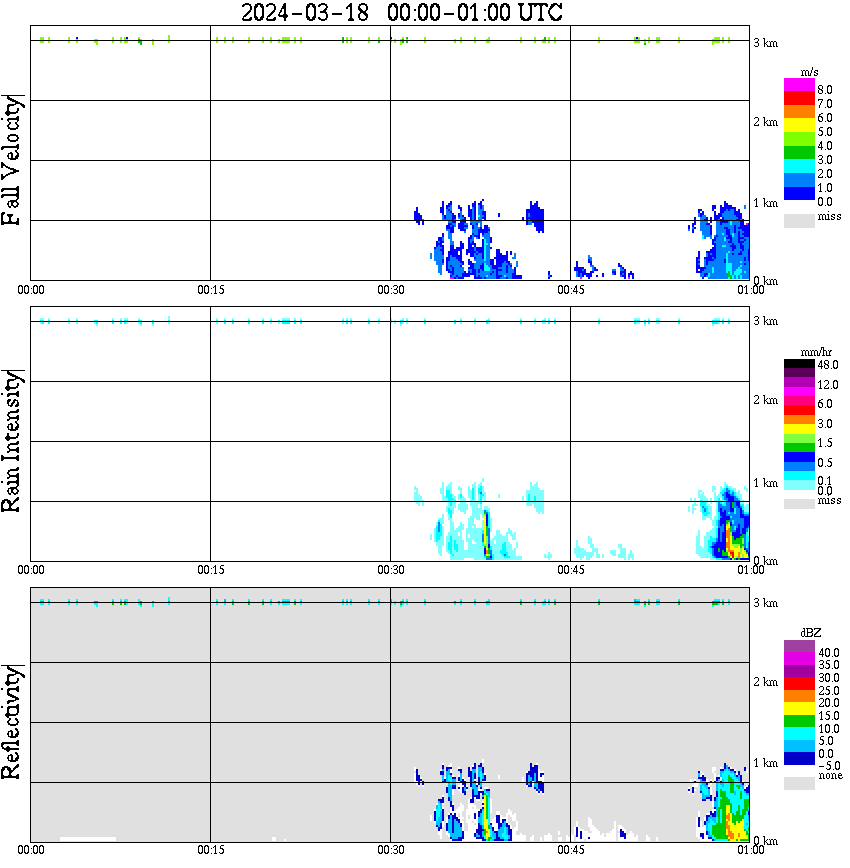Click the "Fall Velocity" vertical axis label

[12, 159]
